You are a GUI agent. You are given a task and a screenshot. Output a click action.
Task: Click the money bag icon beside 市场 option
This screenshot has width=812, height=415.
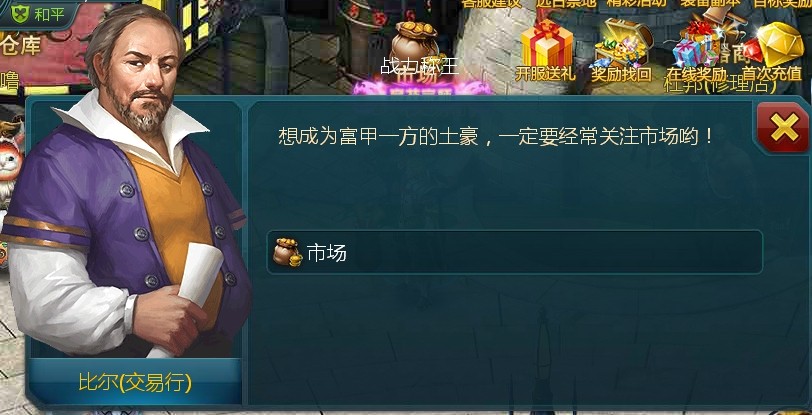pos(288,252)
